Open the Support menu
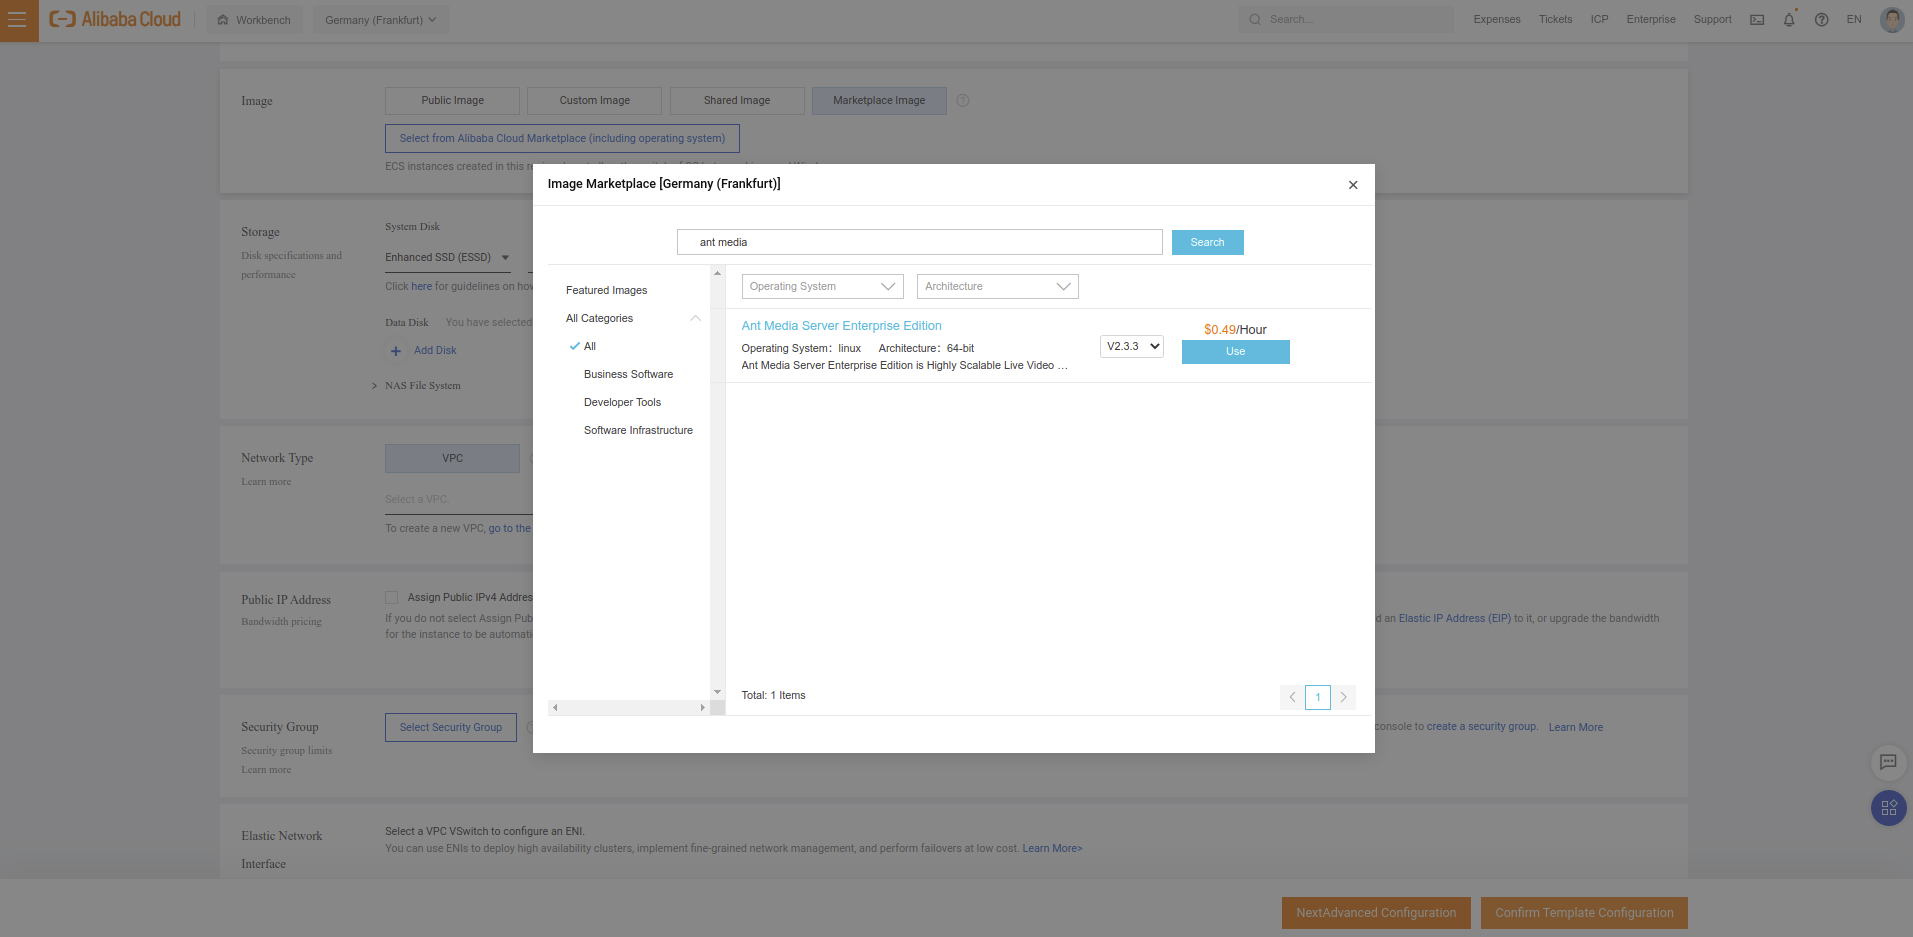The width and height of the screenshot is (1913, 937). (x=1712, y=19)
